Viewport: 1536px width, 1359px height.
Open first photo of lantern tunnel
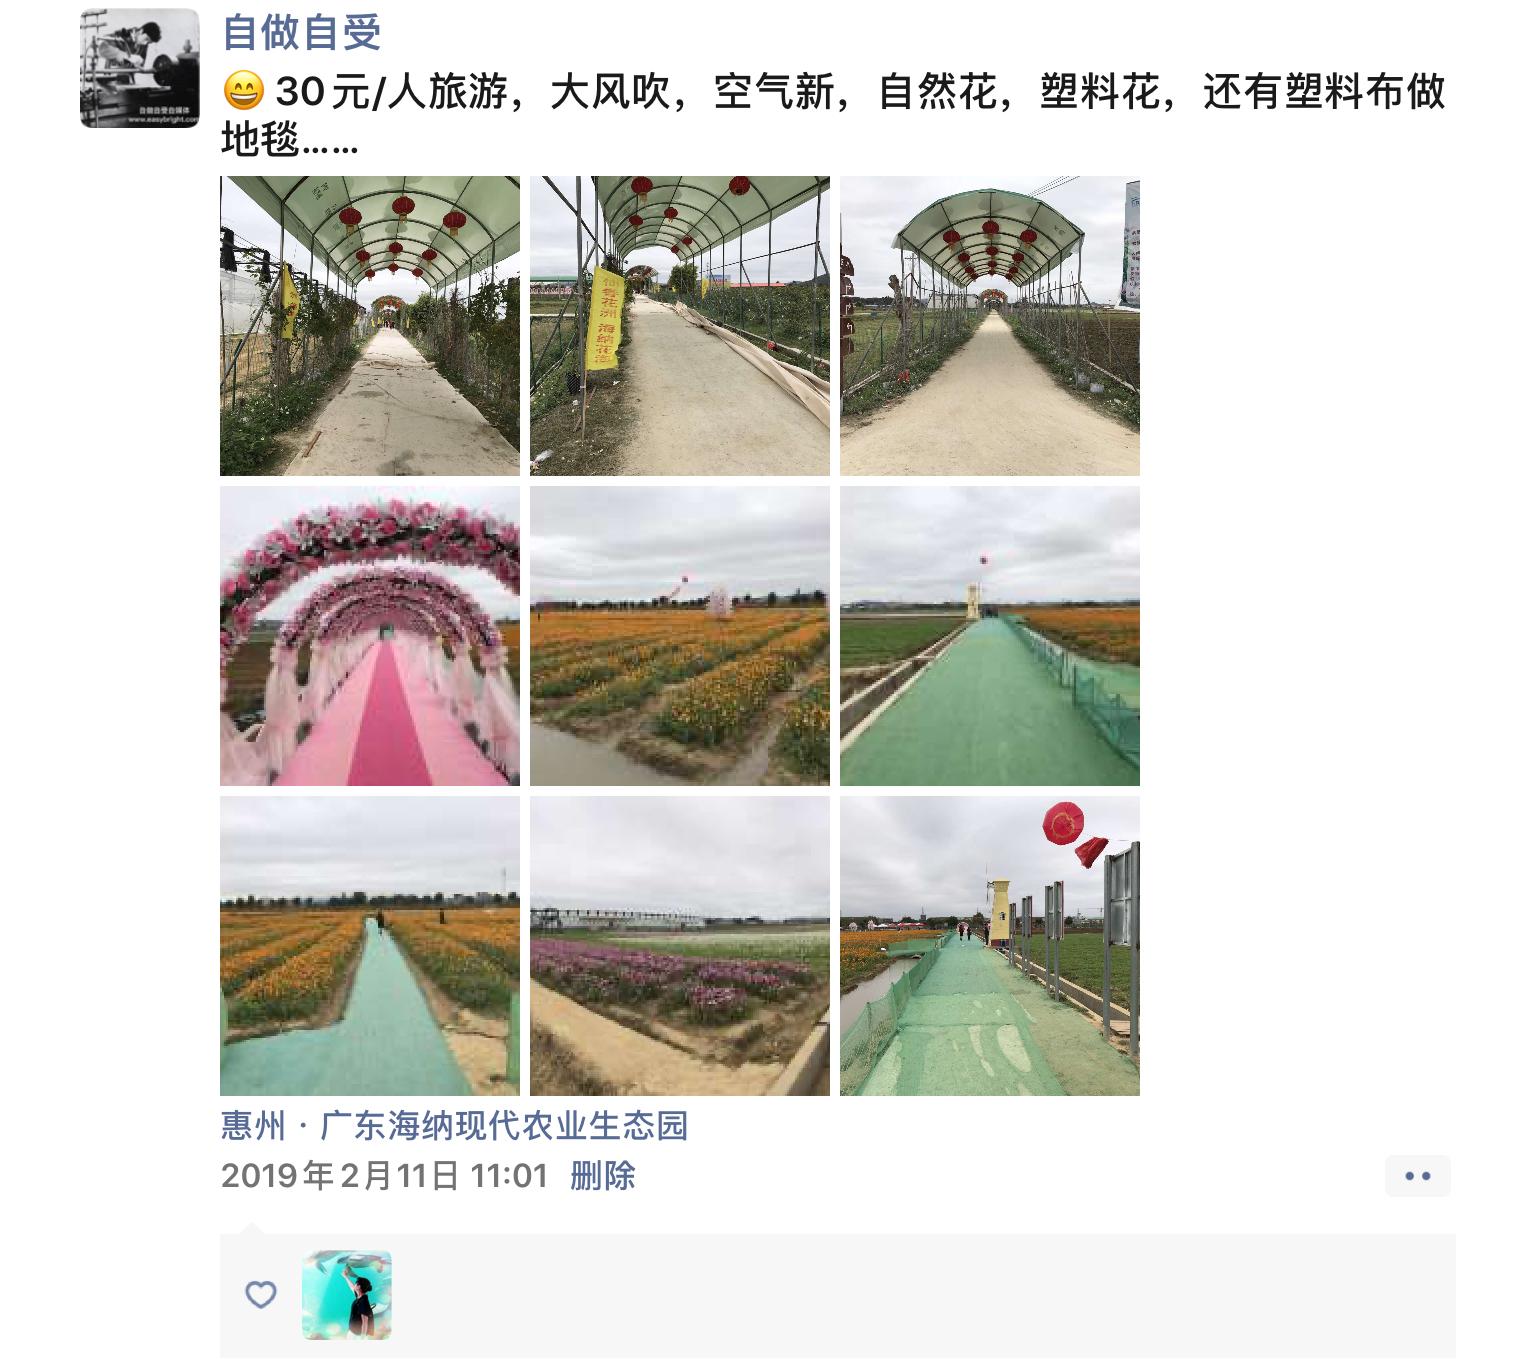click(370, 326)
